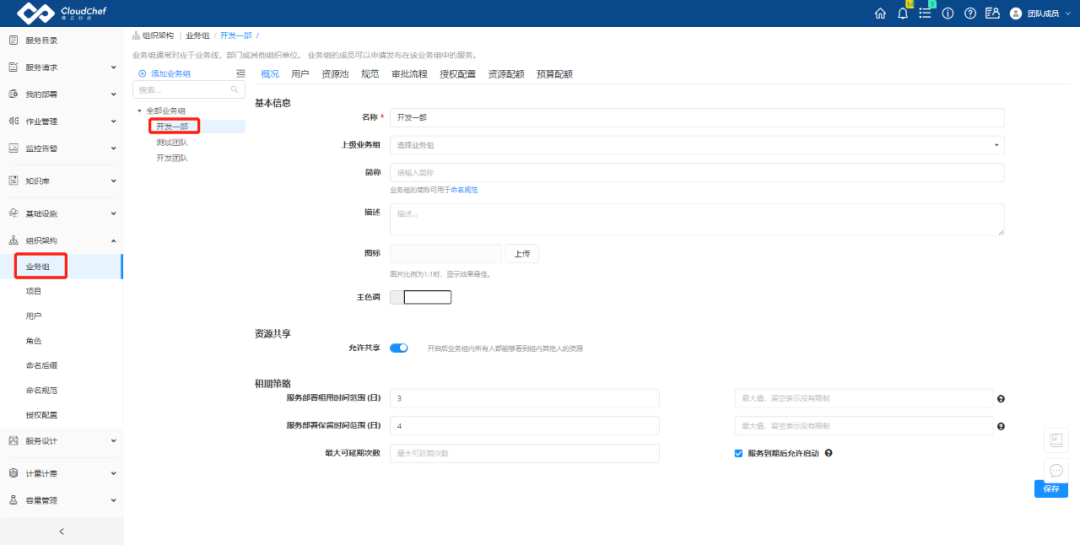This screenshot has width=1080, height=545.
Task: Click the 知识库 sidebar icon
Action: [13, 181]
